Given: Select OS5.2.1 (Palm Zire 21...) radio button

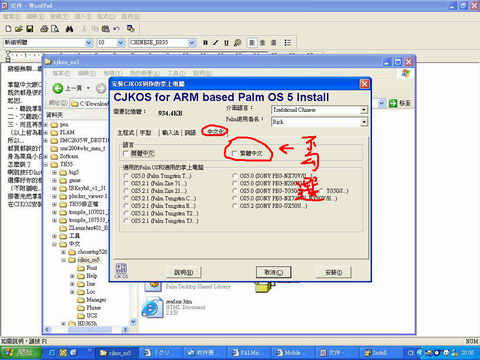Looking at the screenshot, I should pos(126,191).
